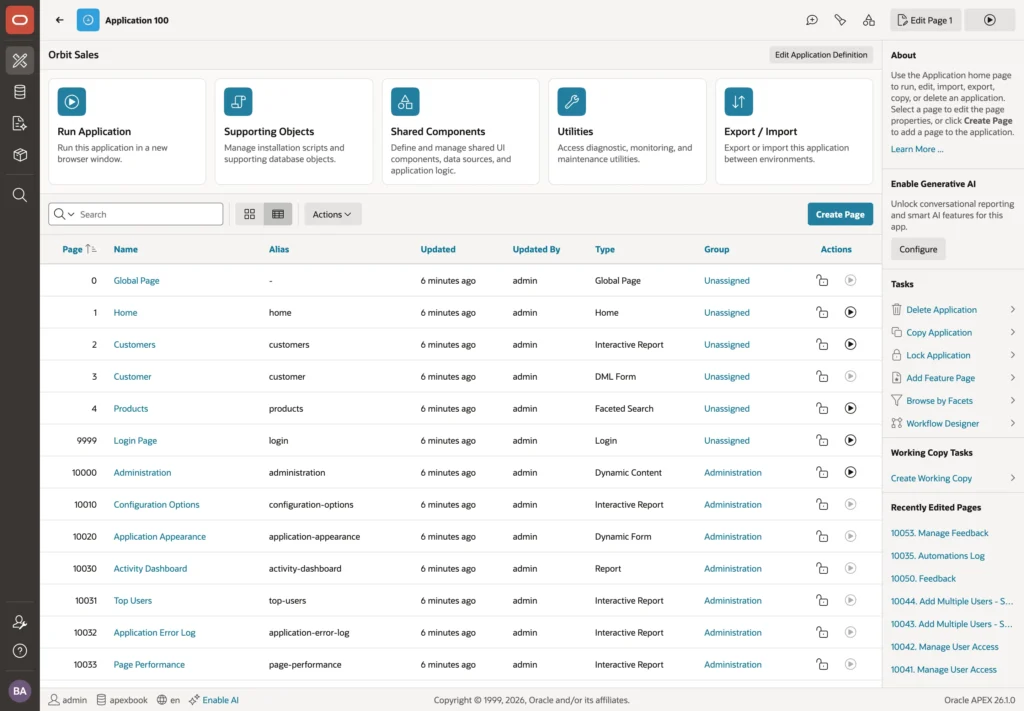Expand Workflow Designer chevron
Screen dimensions: 1024x711
point(1012,423)
